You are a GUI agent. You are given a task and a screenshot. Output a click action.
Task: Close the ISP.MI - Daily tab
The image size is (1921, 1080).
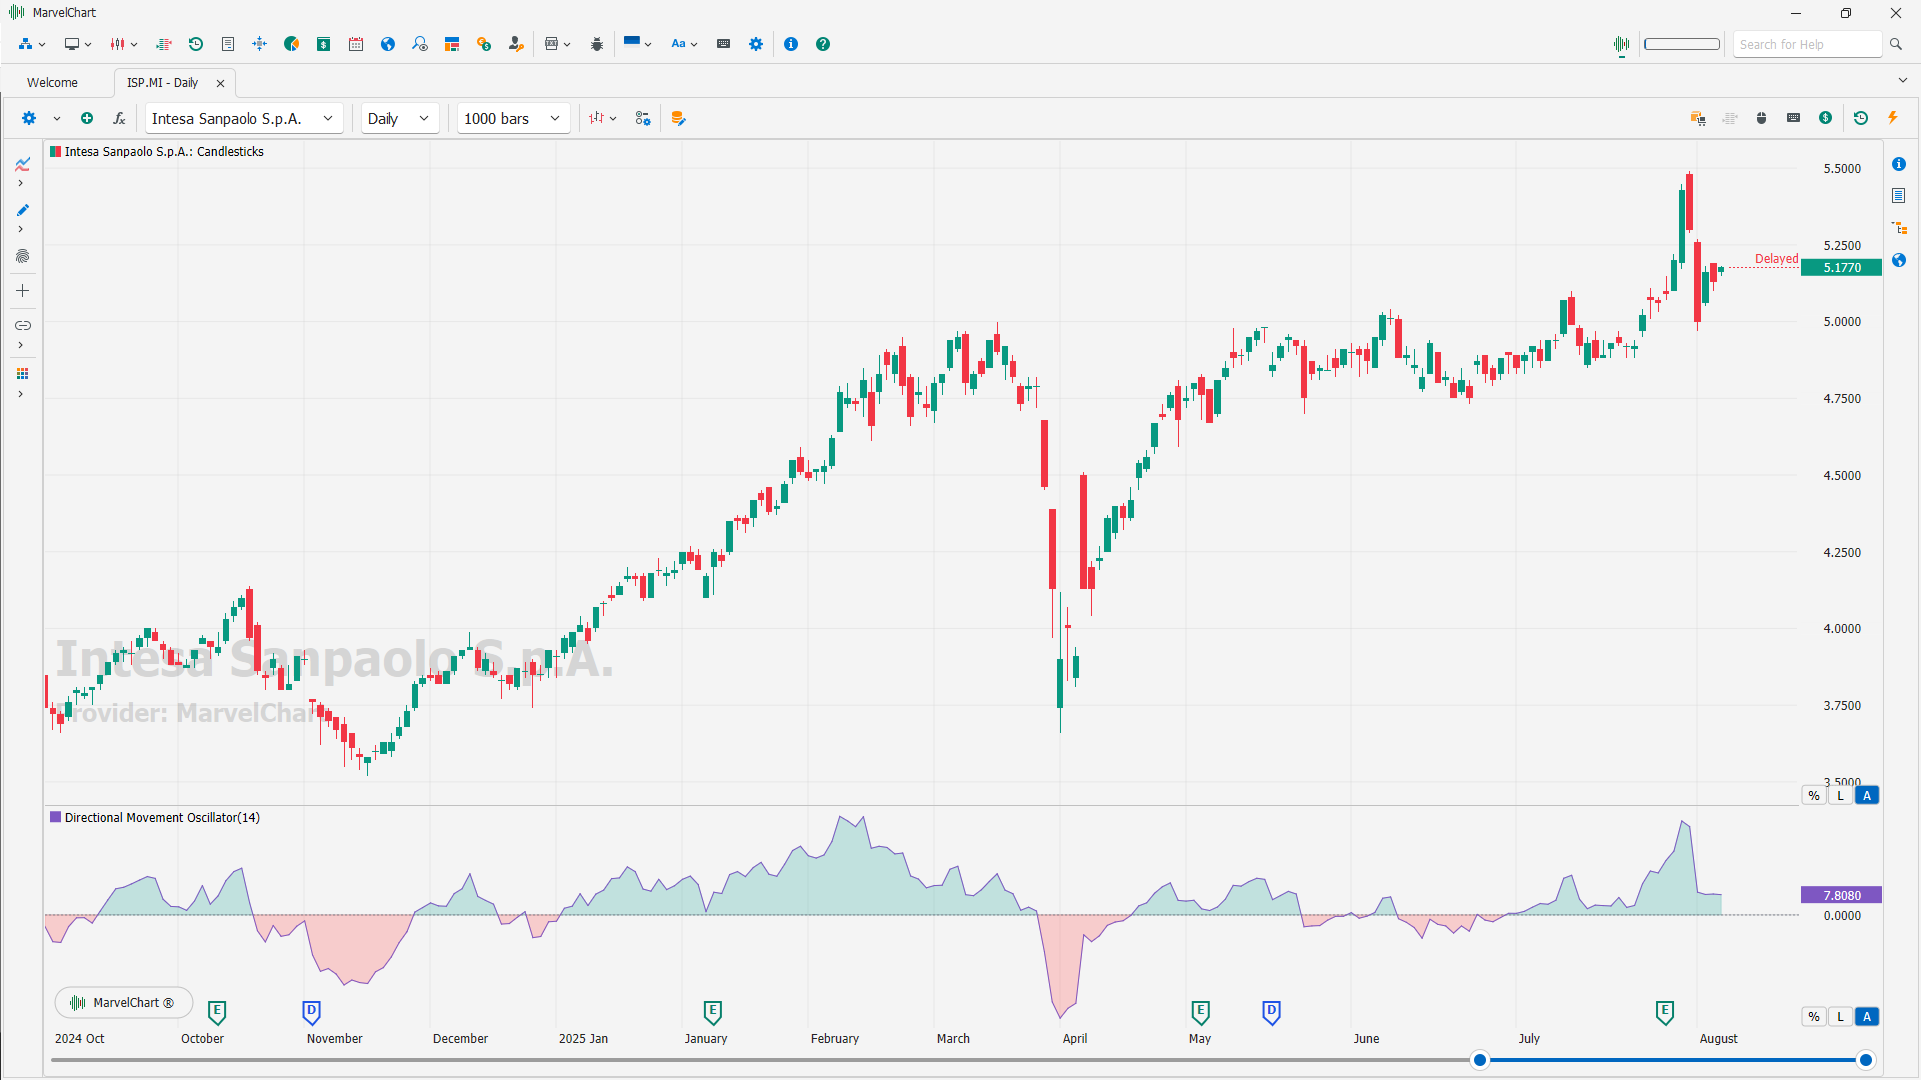pos(221,83)
